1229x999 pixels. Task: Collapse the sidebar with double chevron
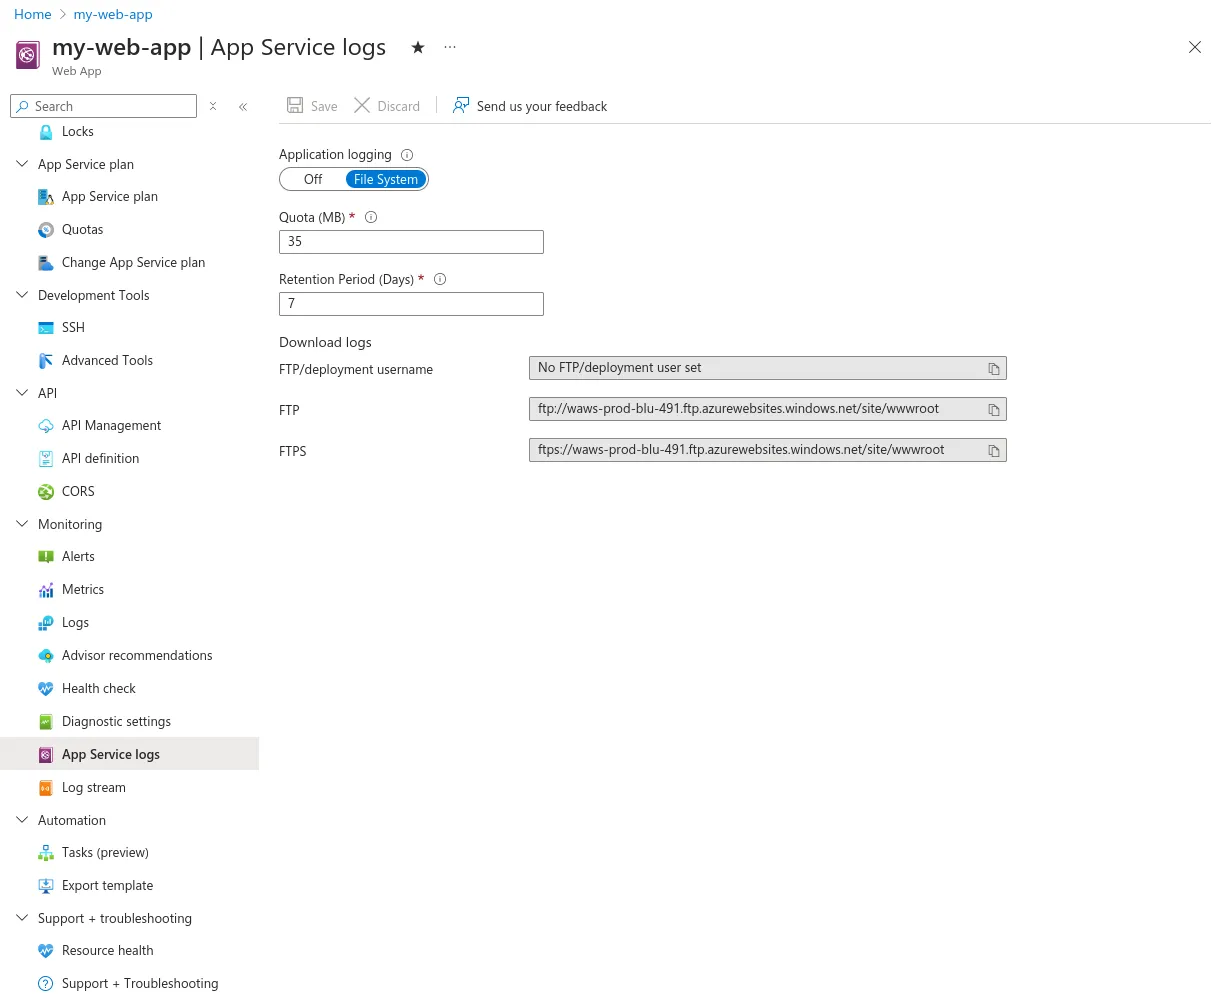tap(243, 106)
